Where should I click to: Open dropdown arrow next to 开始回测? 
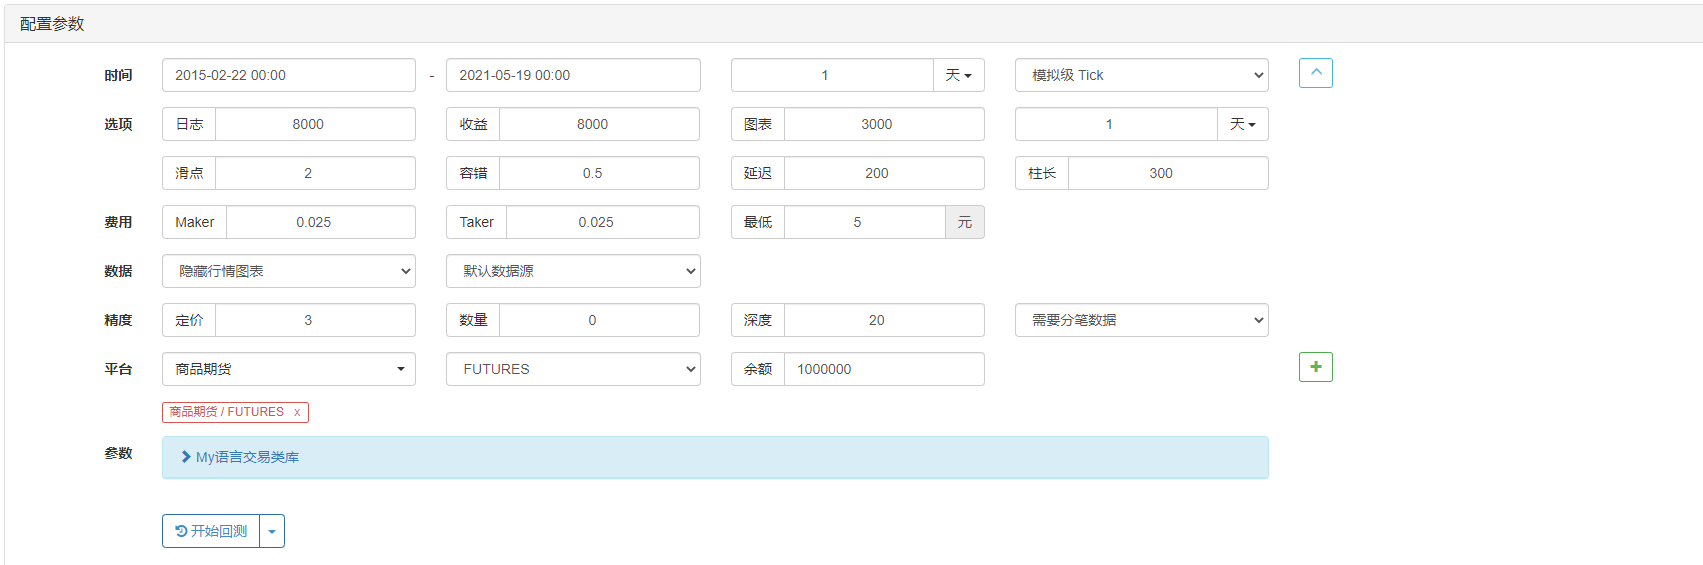pos(272,531)
